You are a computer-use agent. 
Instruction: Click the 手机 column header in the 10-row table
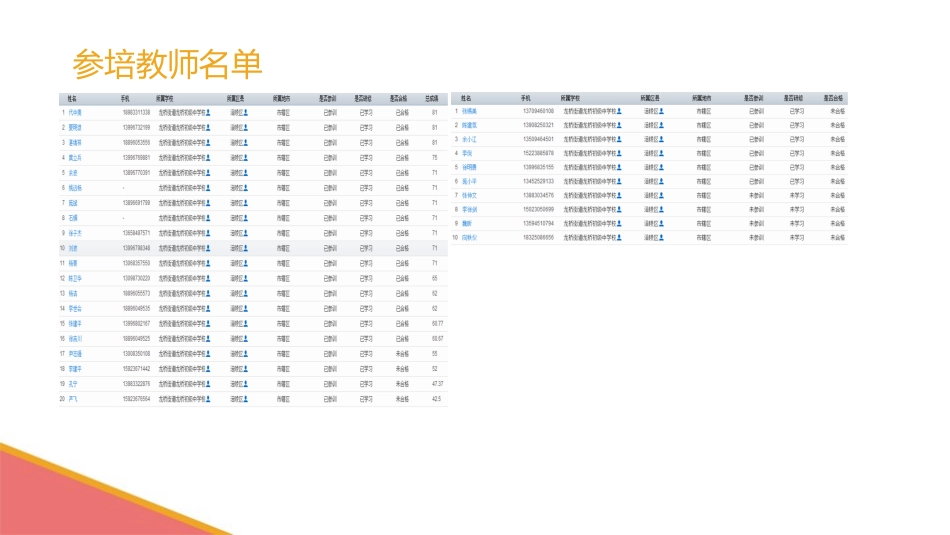tap(526, 98)
